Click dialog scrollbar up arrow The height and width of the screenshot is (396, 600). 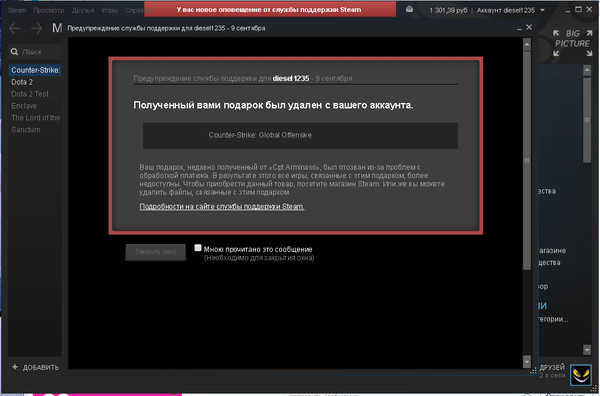click(x=527, y=44)
